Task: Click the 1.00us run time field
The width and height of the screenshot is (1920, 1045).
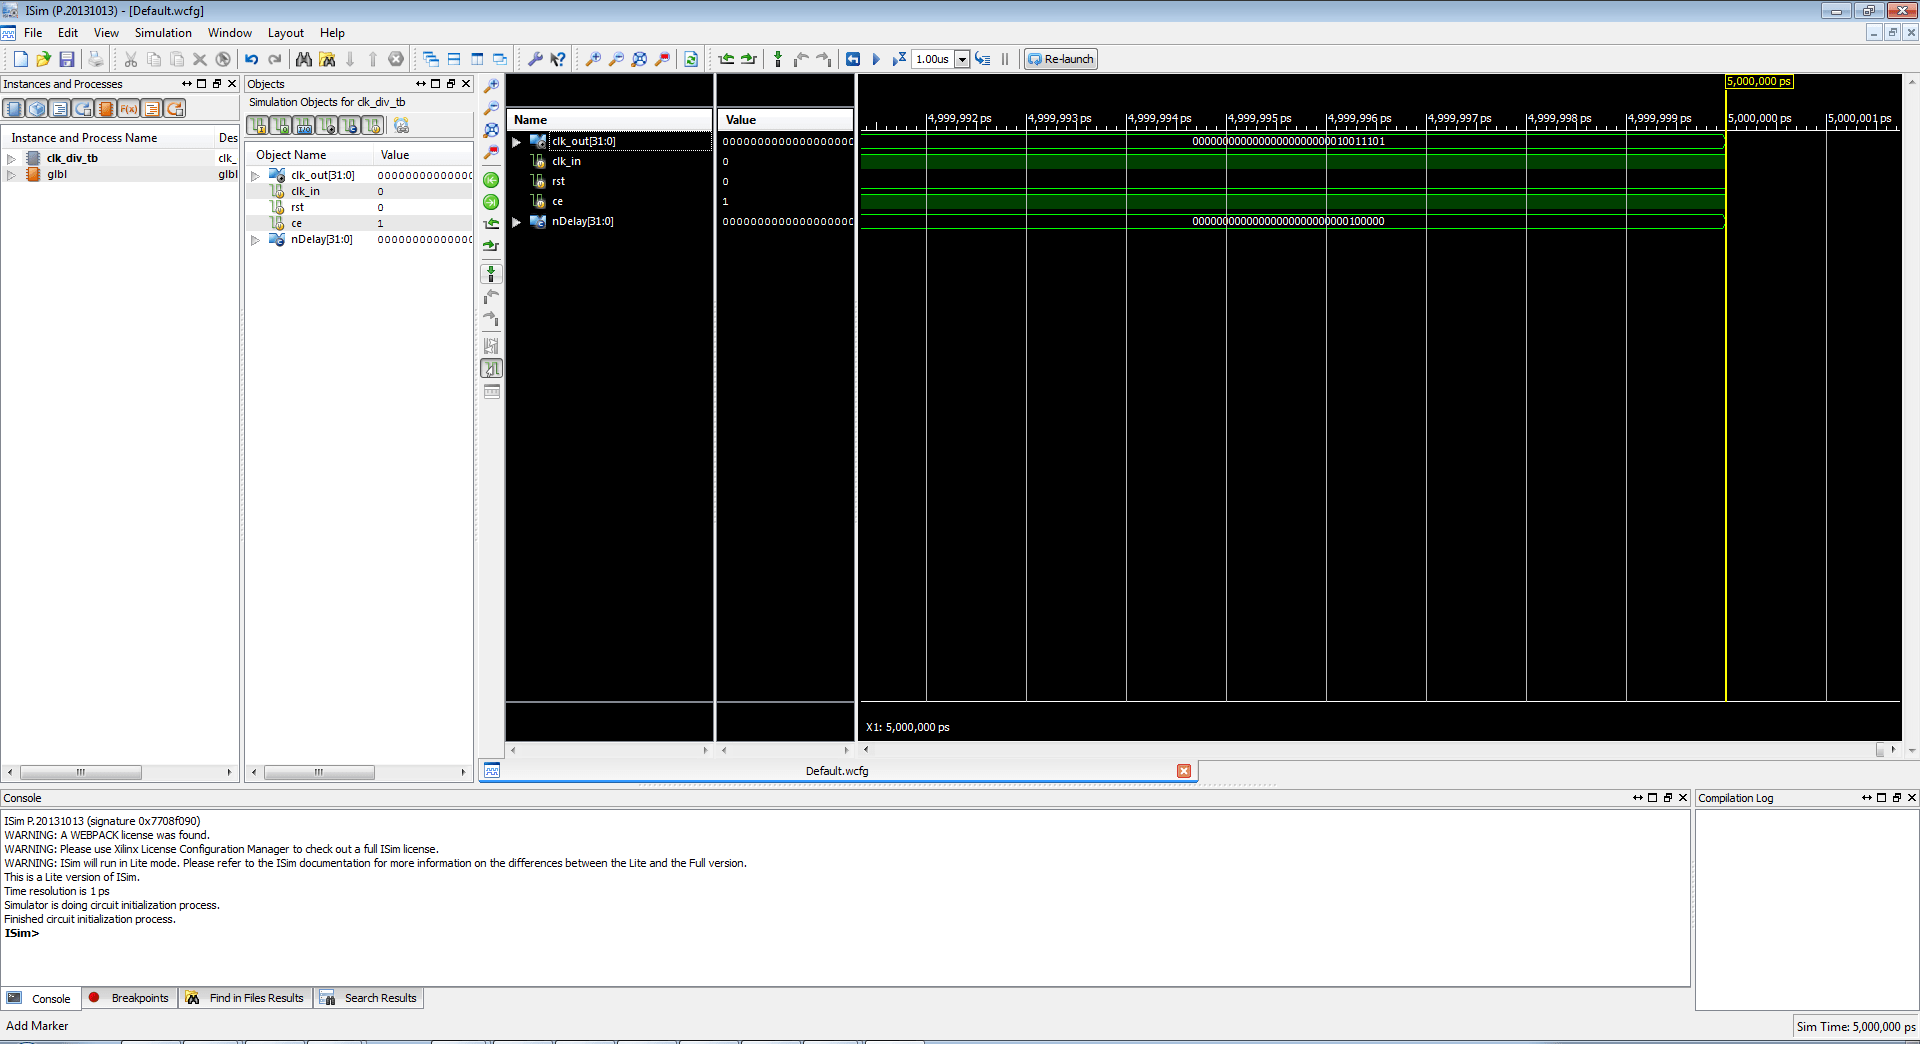Action: (934, 59)
